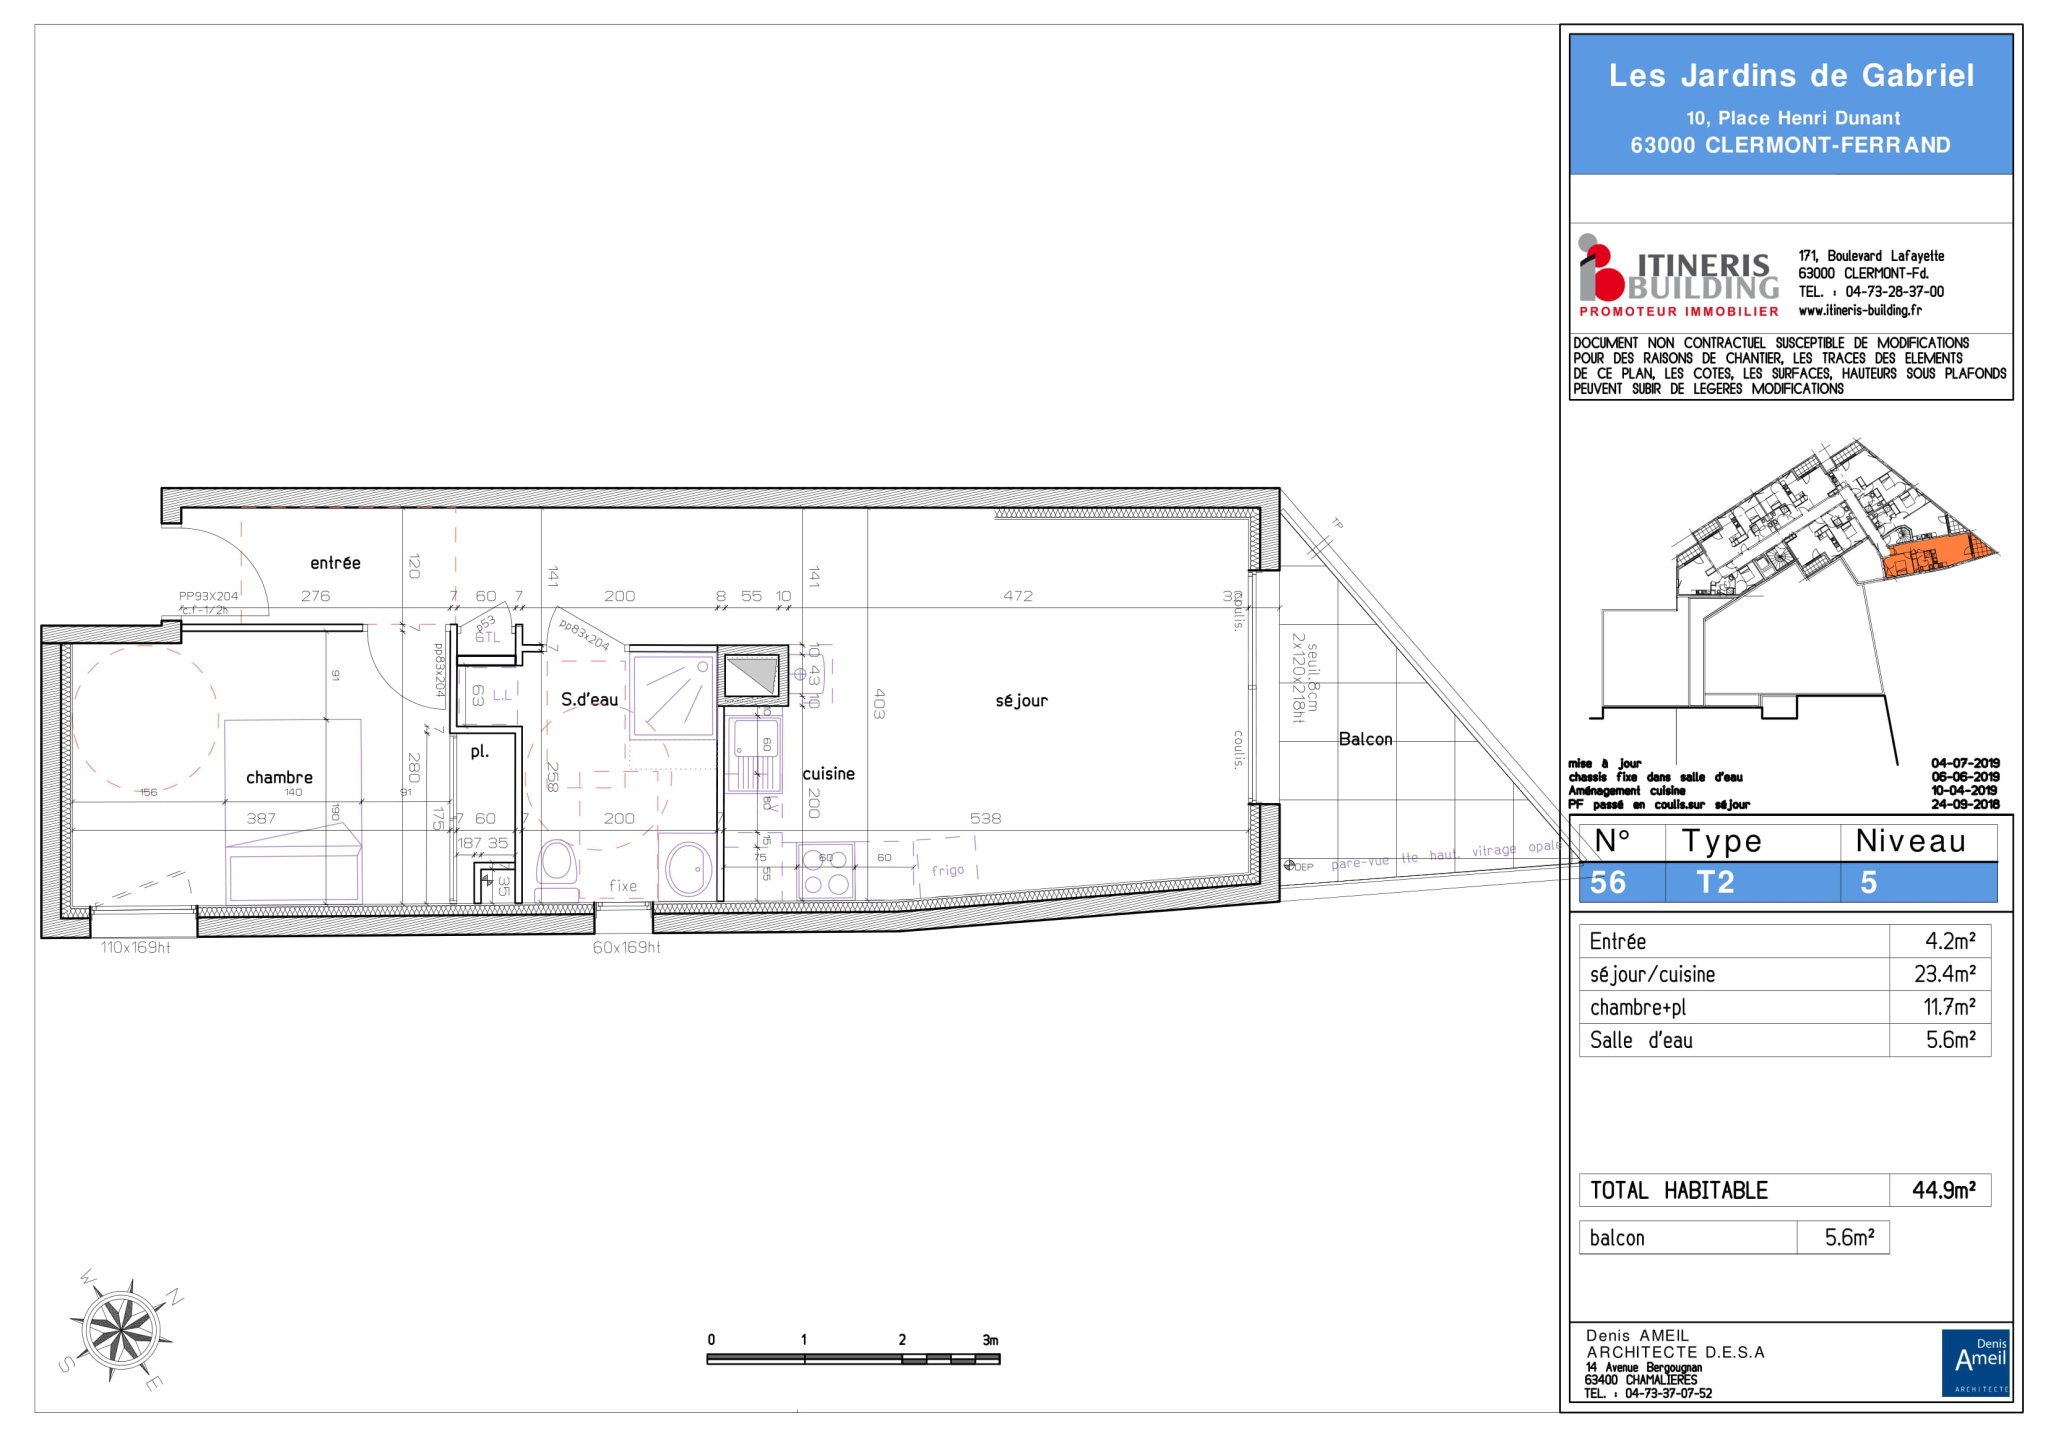Click the séjour room label
The width and height of the screenshot is (2048, 1447).
[1022, 701]
